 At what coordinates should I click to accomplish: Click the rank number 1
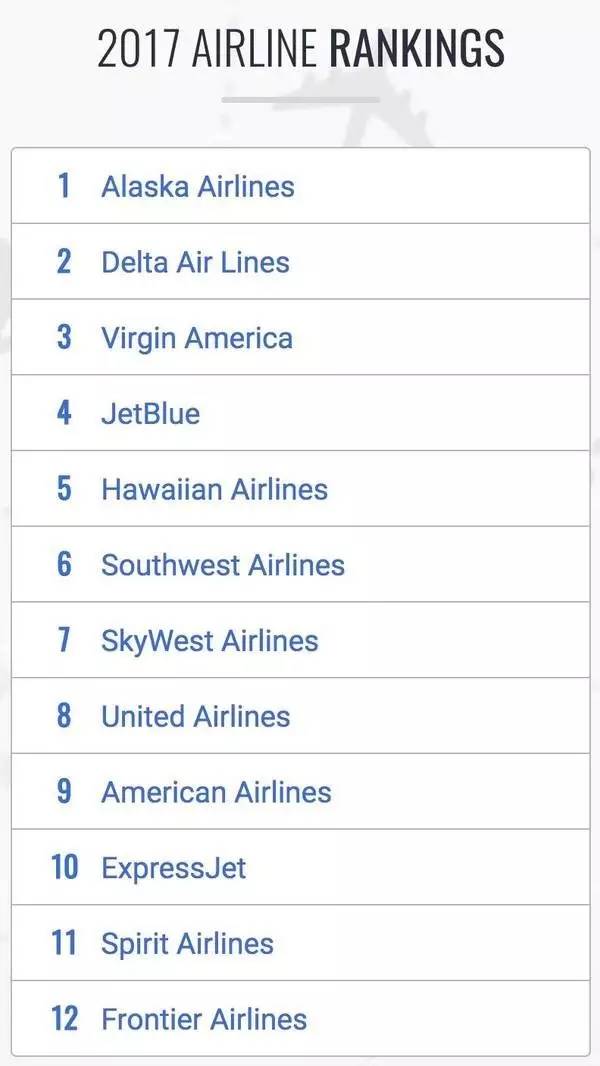click(64, 186)
